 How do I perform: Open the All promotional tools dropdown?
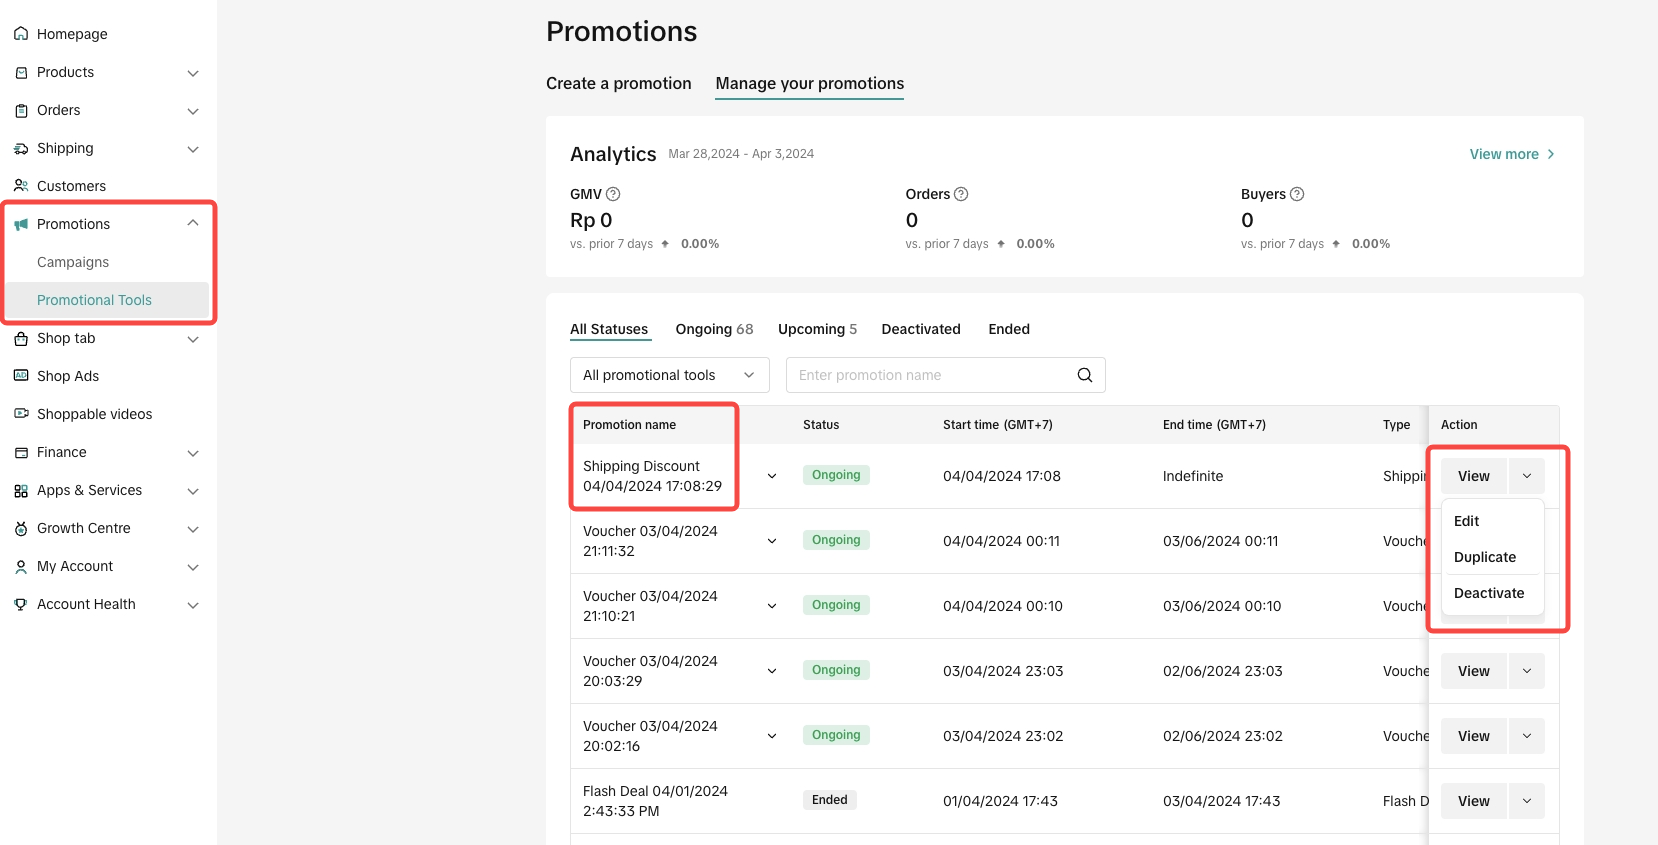(x=669, y=375)
